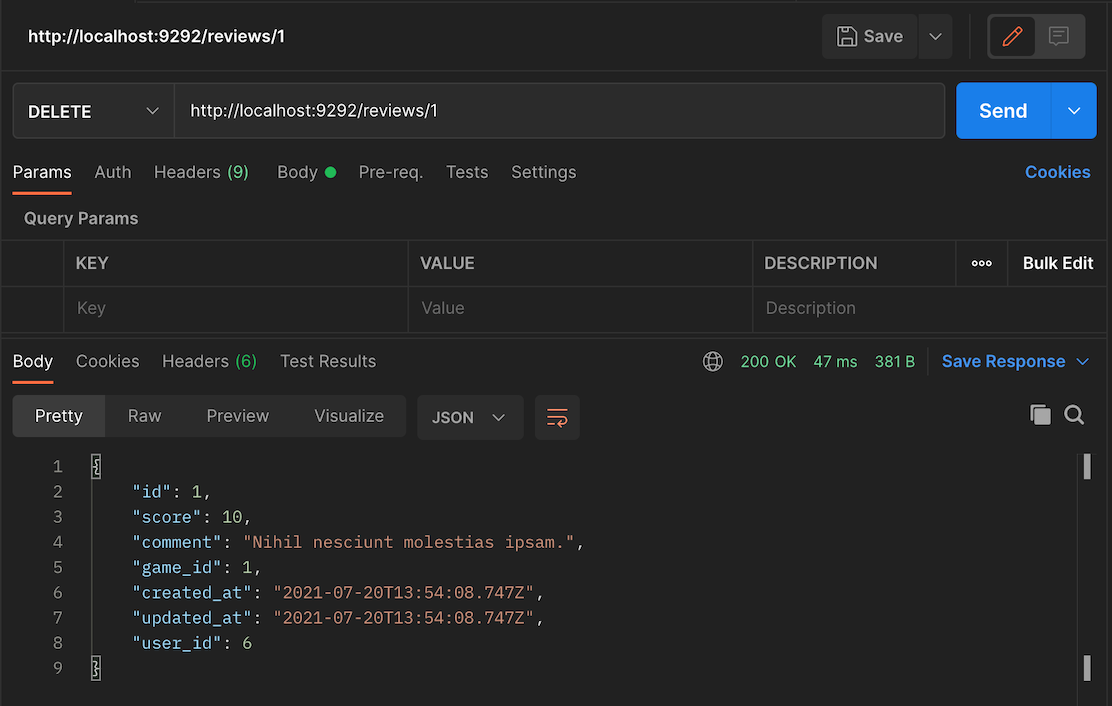Switch to Raw view

point(145,416)
